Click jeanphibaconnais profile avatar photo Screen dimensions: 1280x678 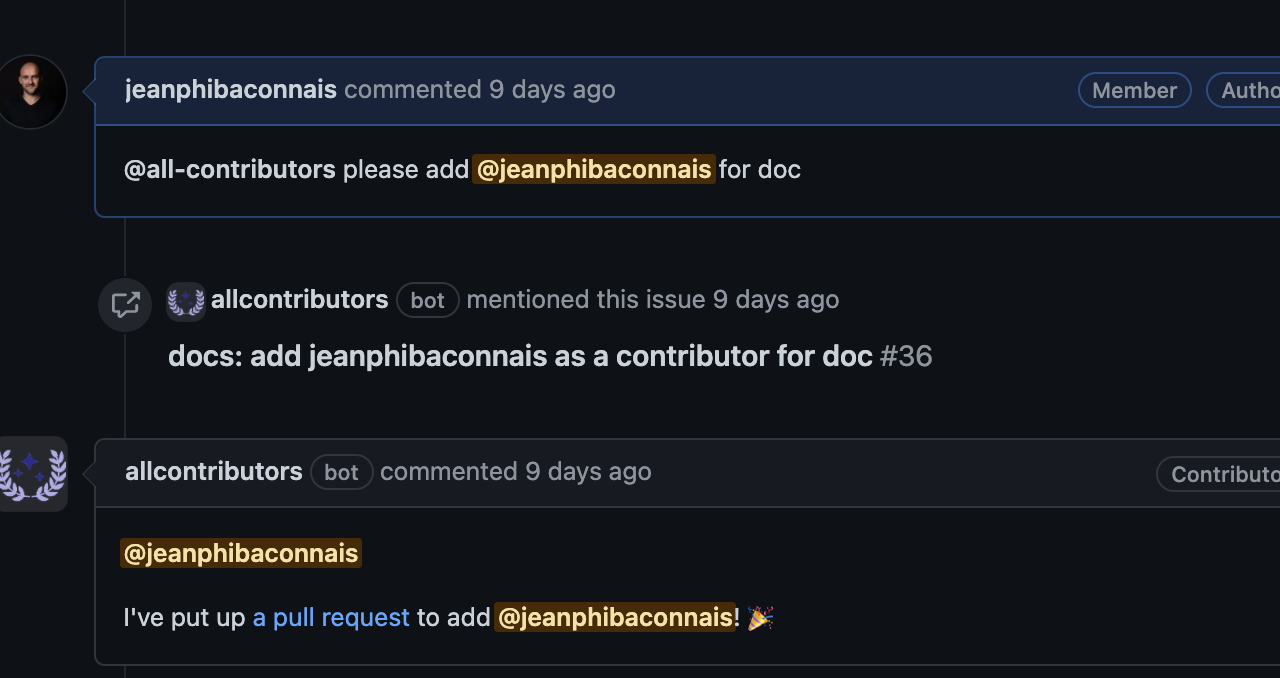[32, 92]
